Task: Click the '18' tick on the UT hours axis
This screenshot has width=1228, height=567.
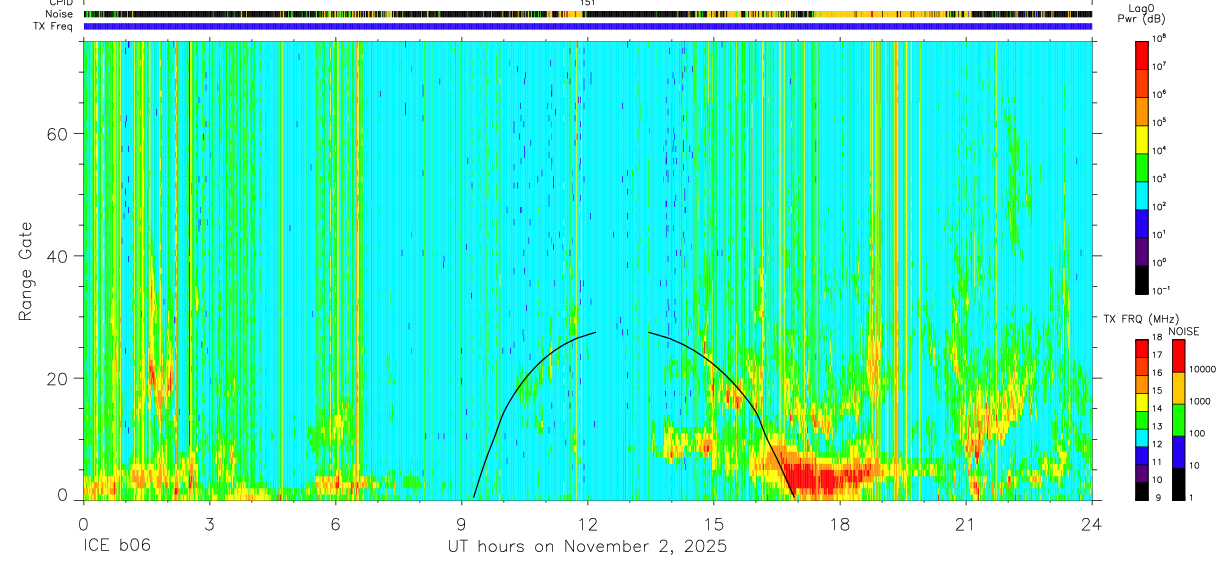Action: [x=840, y=524]
